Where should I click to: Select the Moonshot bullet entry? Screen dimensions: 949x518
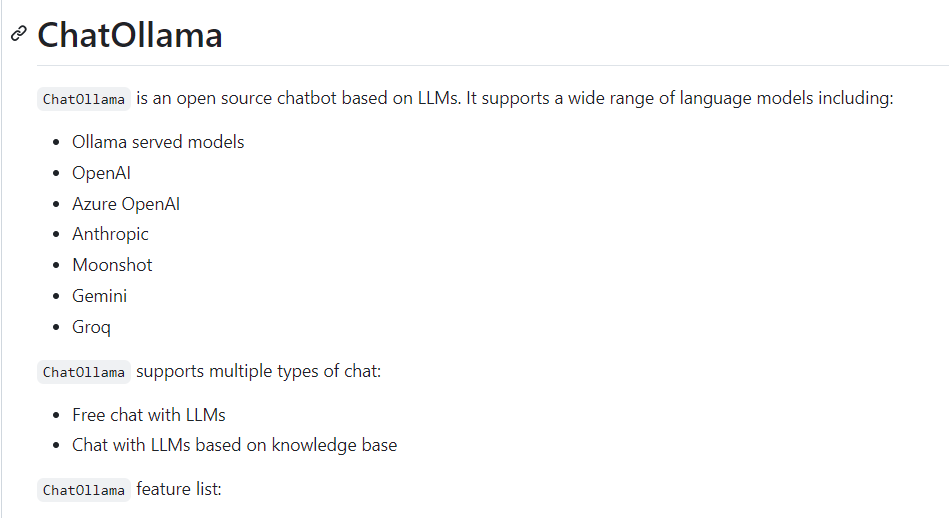(112, 265)
